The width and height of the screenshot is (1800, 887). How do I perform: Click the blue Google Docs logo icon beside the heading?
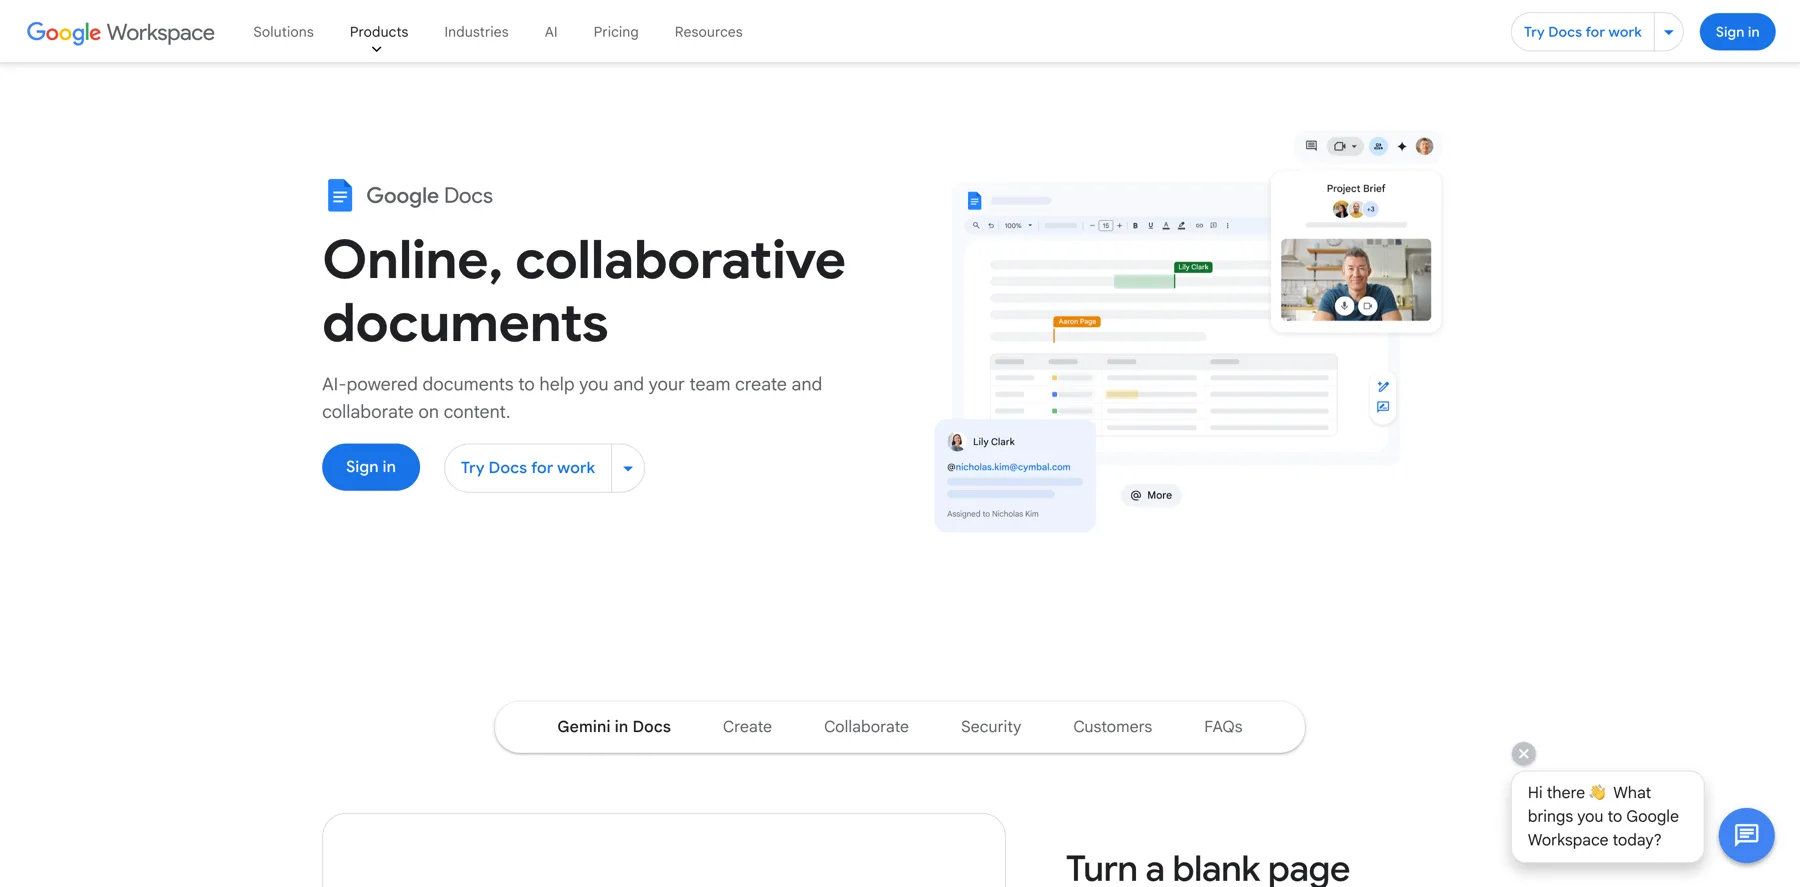pyautogui.click(x=340, y=195)
